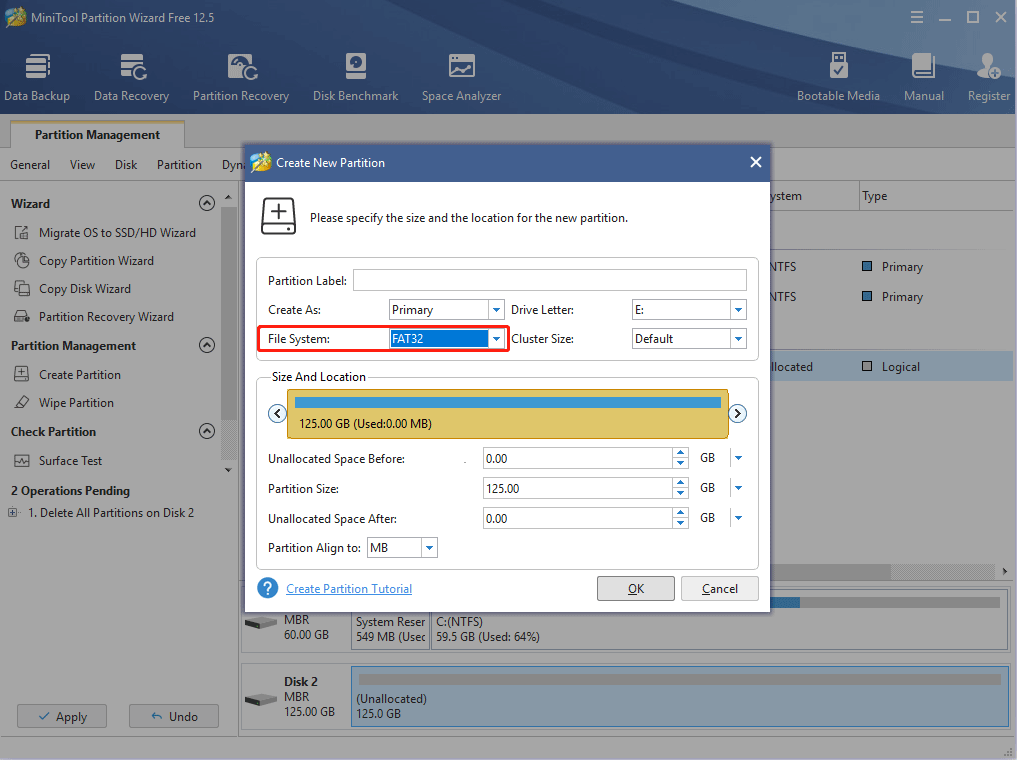Move the partition right with the arrow button
The width and height of the screenshot is (1017, 760).
click(737, 413)
